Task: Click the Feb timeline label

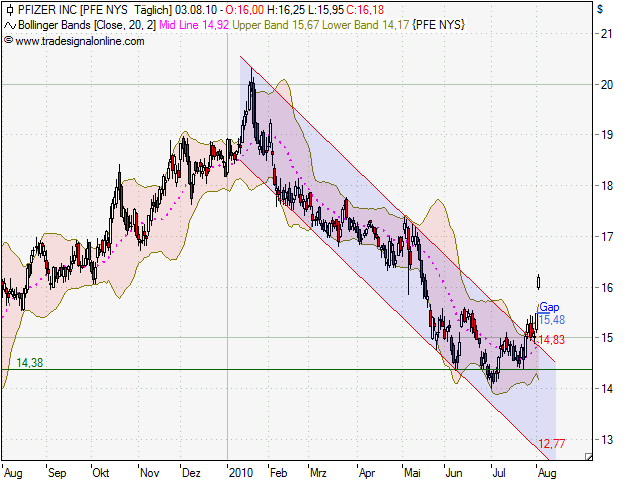Action: [x=278, y=473]
